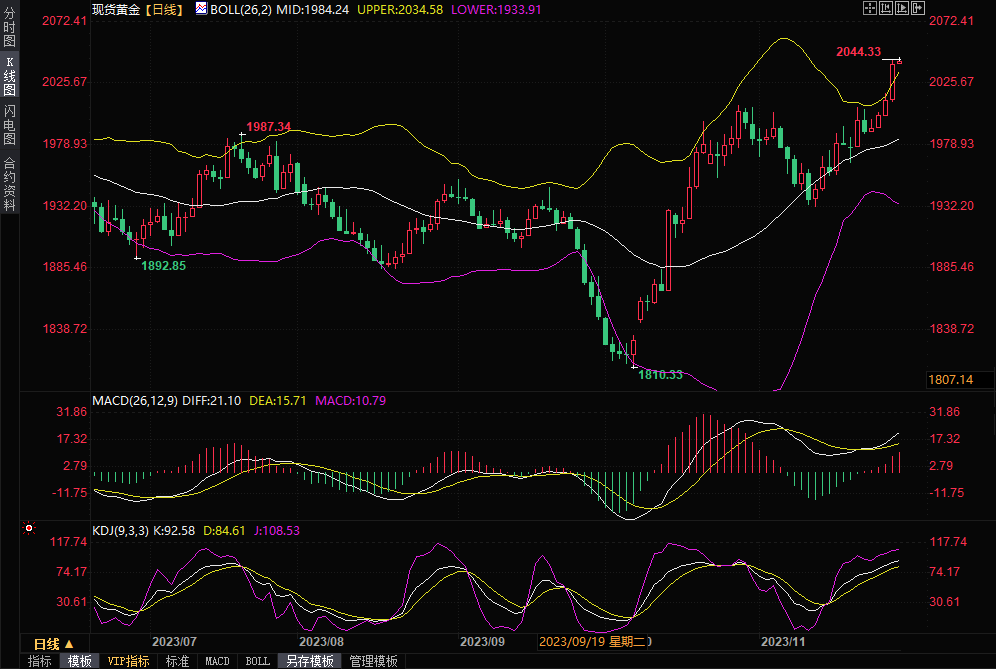Image resolution: width=996 pixels, height=669 pixels.
Task: Click the exit arrow icon at top right
Action: point(918,8)
